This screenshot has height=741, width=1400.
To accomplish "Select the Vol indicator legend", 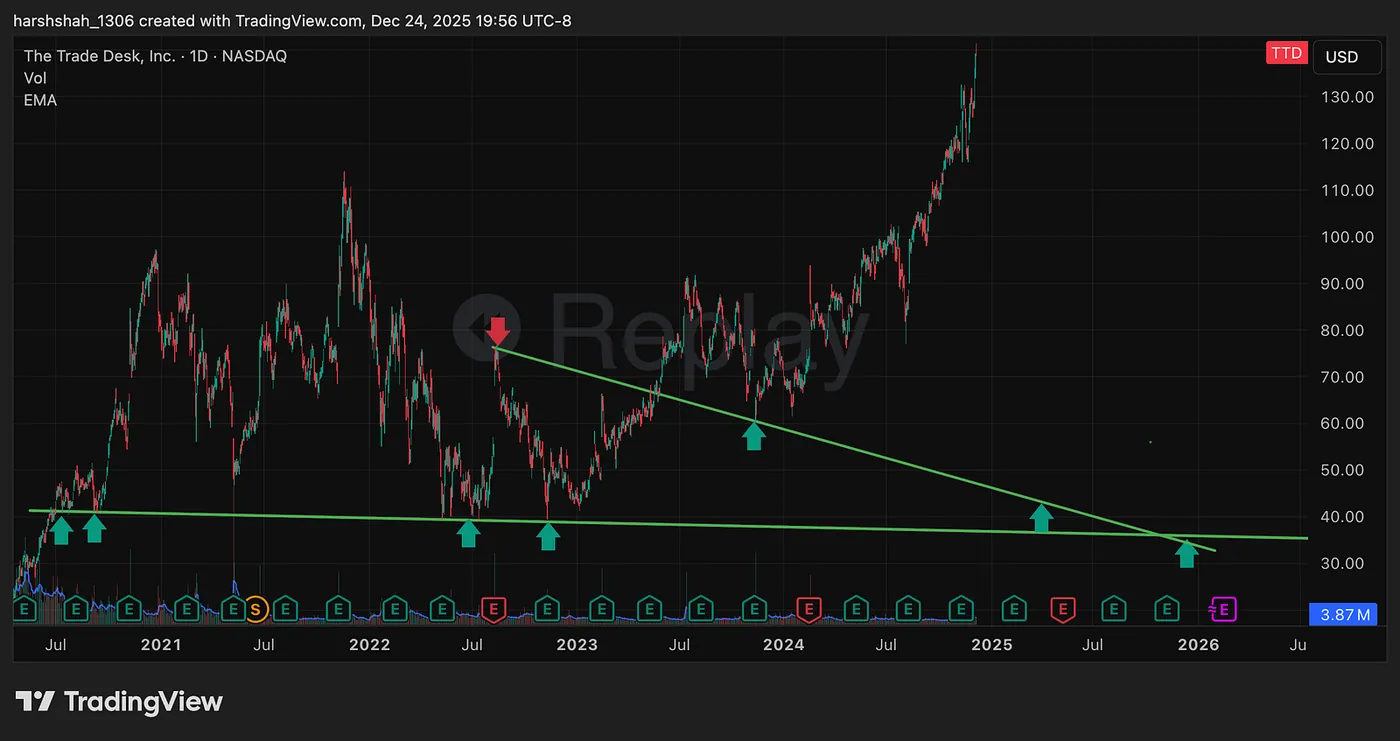I will click(35, 78).
